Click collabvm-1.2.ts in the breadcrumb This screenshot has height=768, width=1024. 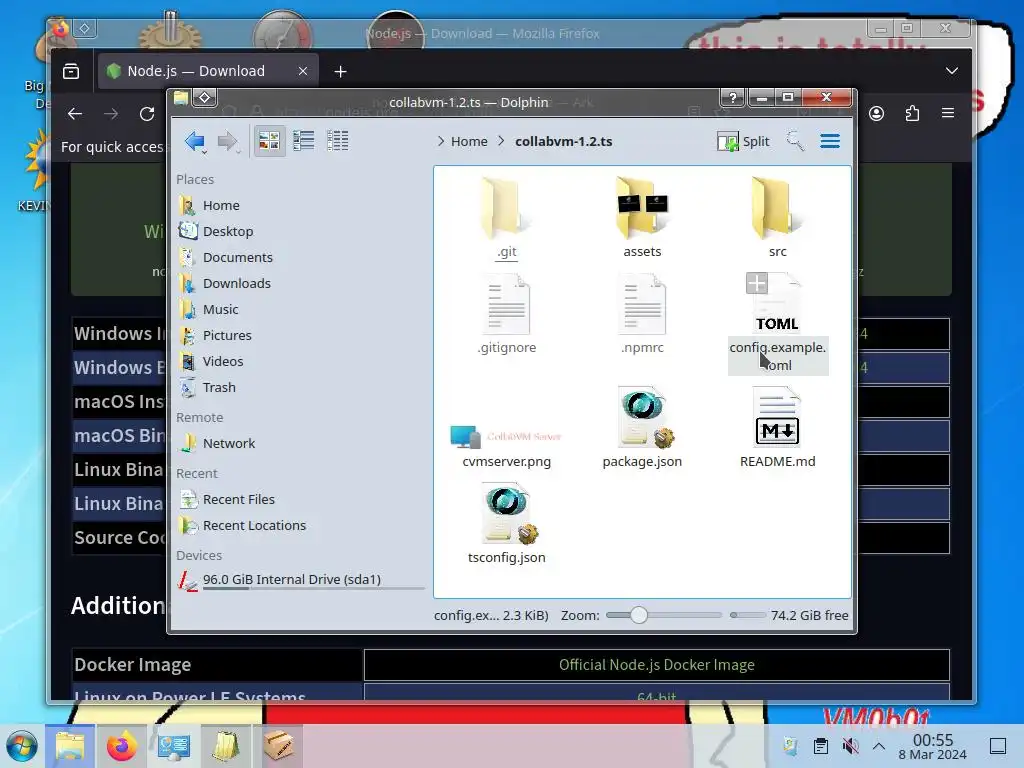564,141
